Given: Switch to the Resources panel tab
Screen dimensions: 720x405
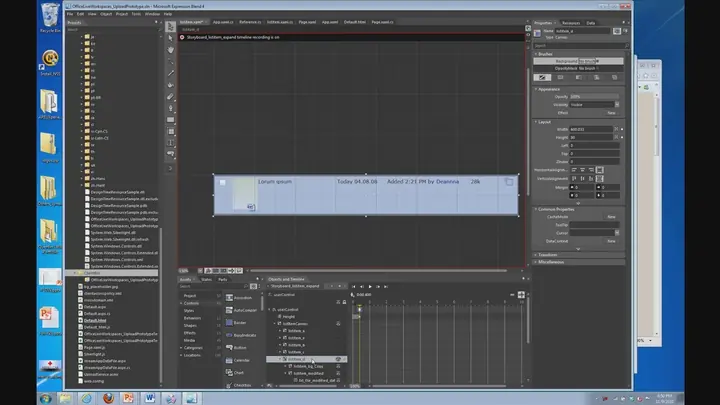Looking at the screenshot, I should (571, 23).
